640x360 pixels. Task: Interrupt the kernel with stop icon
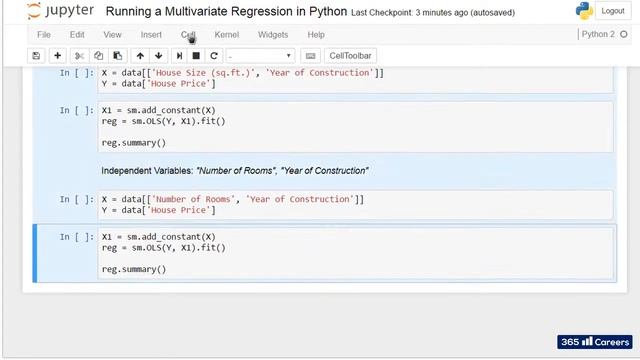196,56
